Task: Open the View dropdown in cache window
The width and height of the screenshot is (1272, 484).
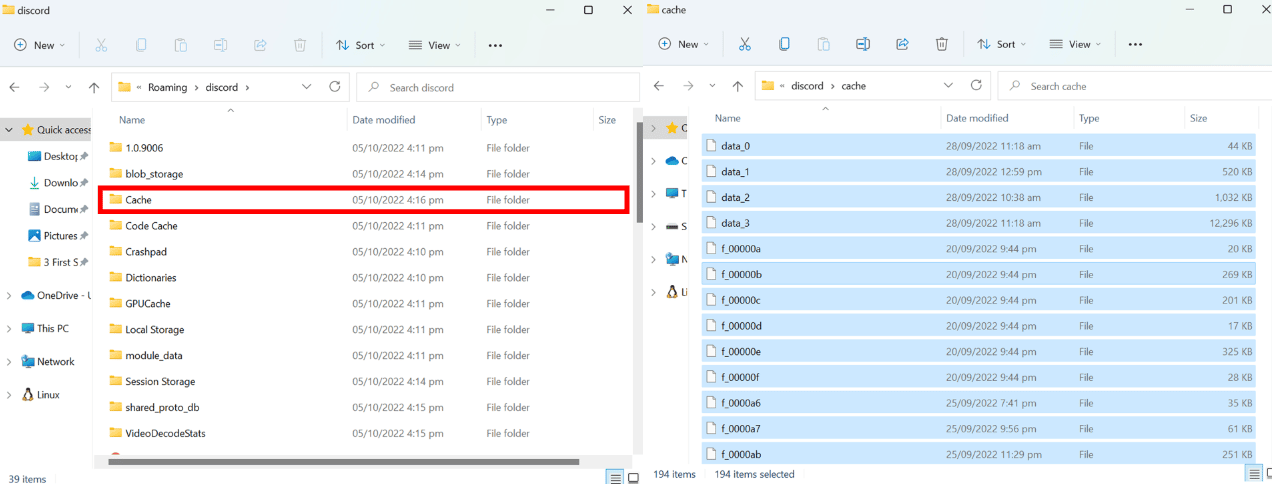Action: coord(1075,44)
